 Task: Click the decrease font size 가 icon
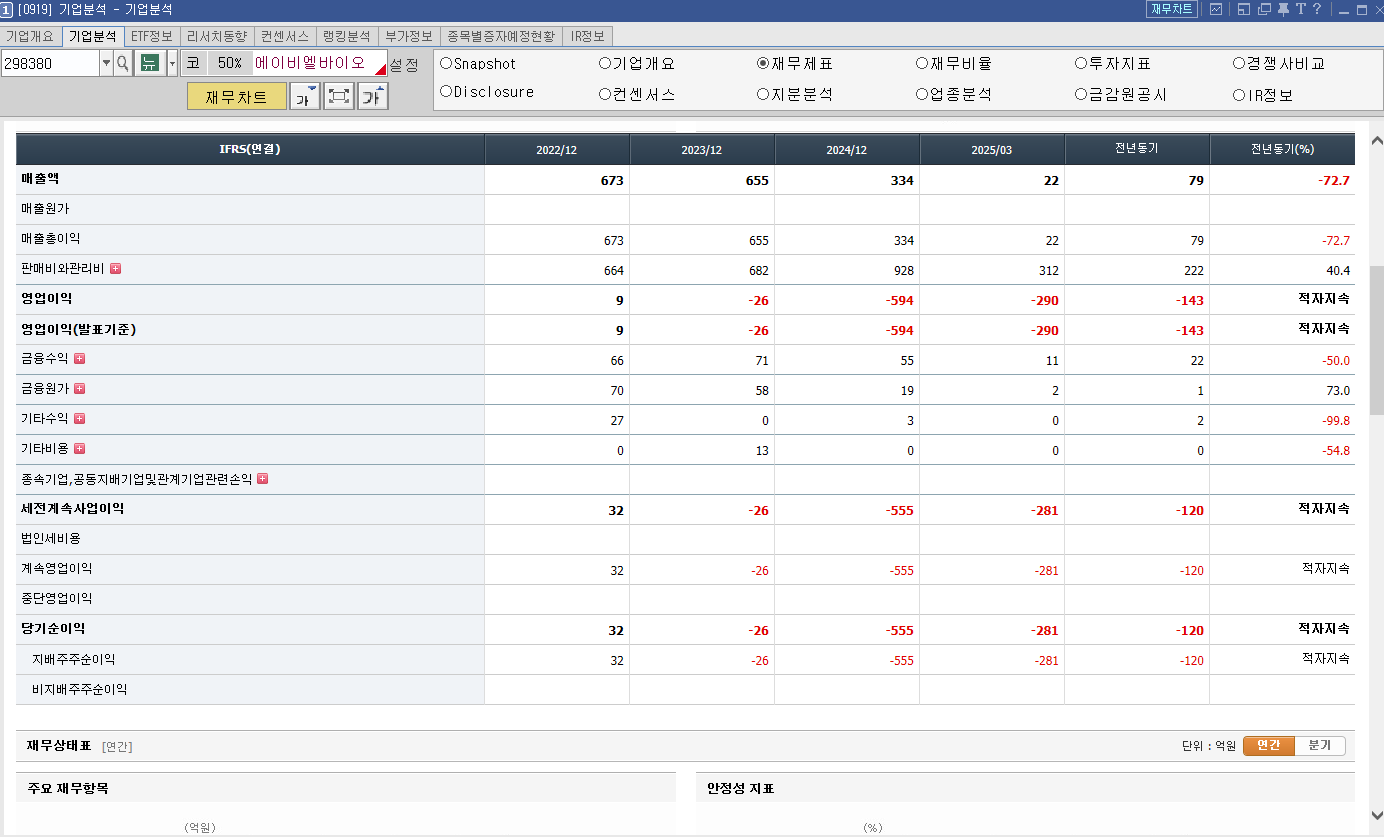coord(304,97)
